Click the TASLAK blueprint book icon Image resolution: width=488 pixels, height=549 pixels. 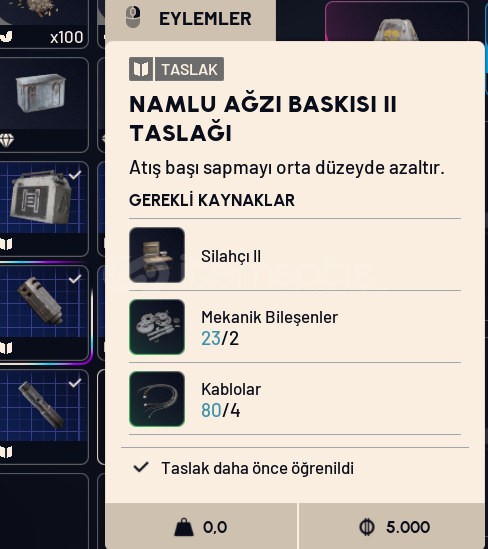[141, 69]
